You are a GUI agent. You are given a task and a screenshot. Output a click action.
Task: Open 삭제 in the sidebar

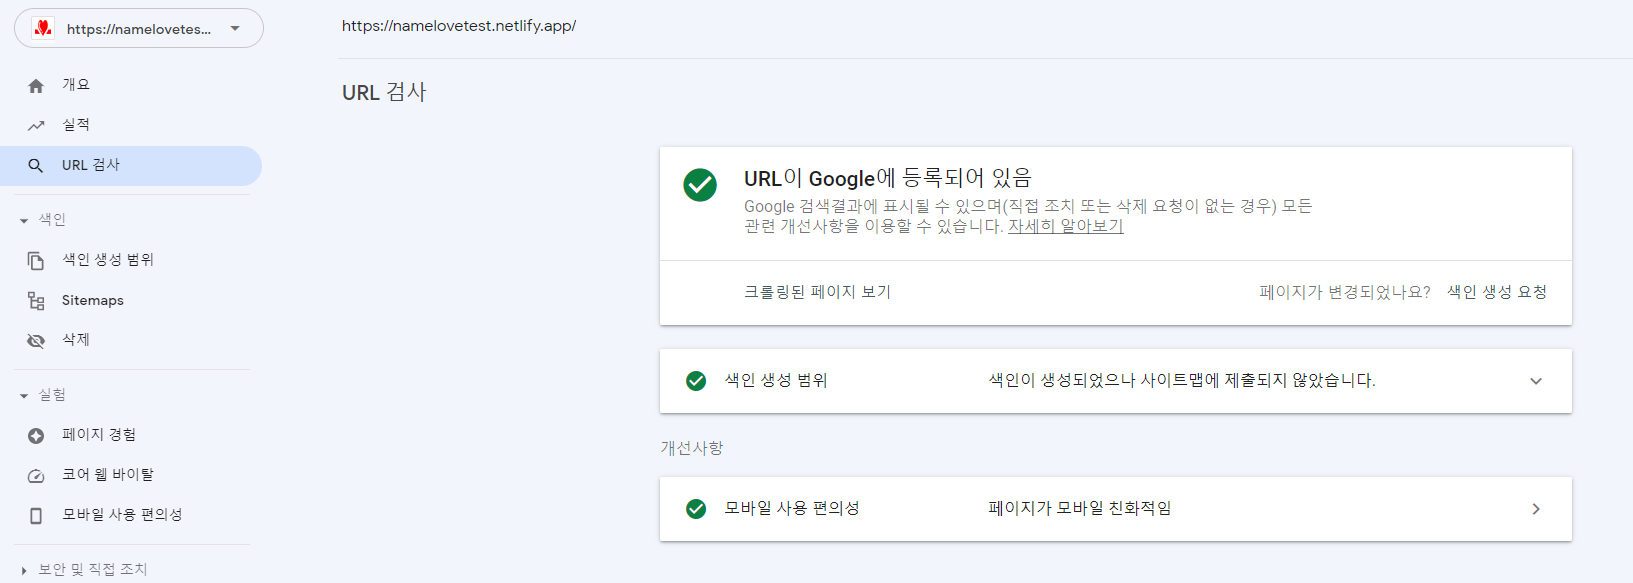click(x=131, y=340)
